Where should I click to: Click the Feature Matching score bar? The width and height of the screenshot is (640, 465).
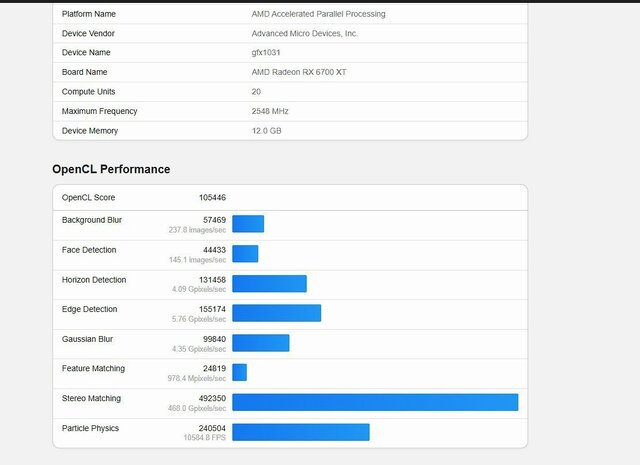[239, 372]
